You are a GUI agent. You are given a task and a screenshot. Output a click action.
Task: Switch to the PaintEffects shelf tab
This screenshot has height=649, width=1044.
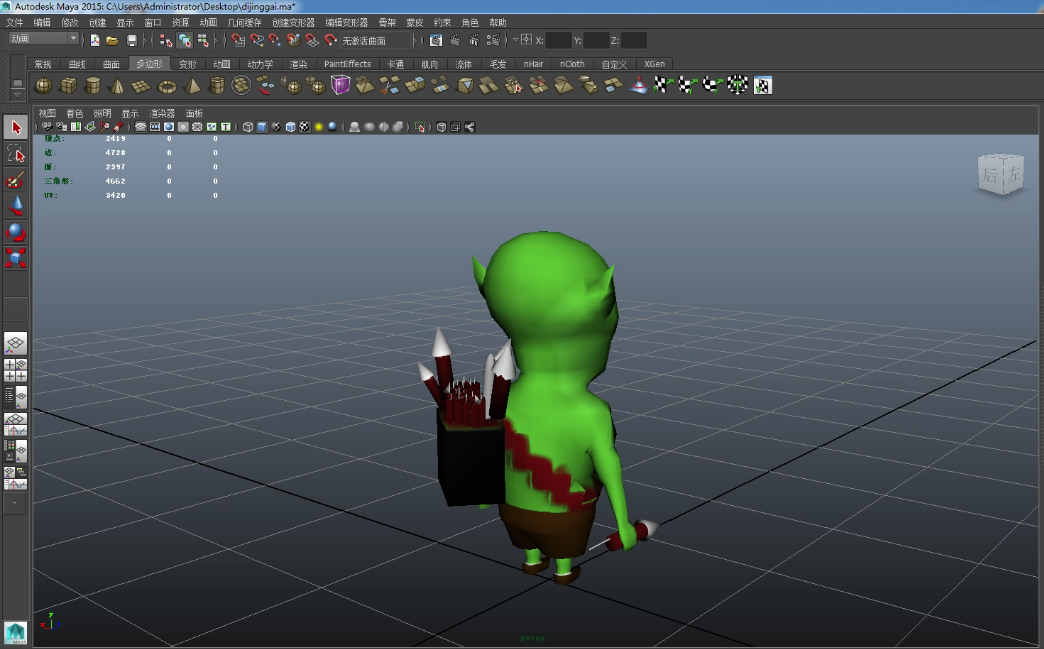click(347, 64)
